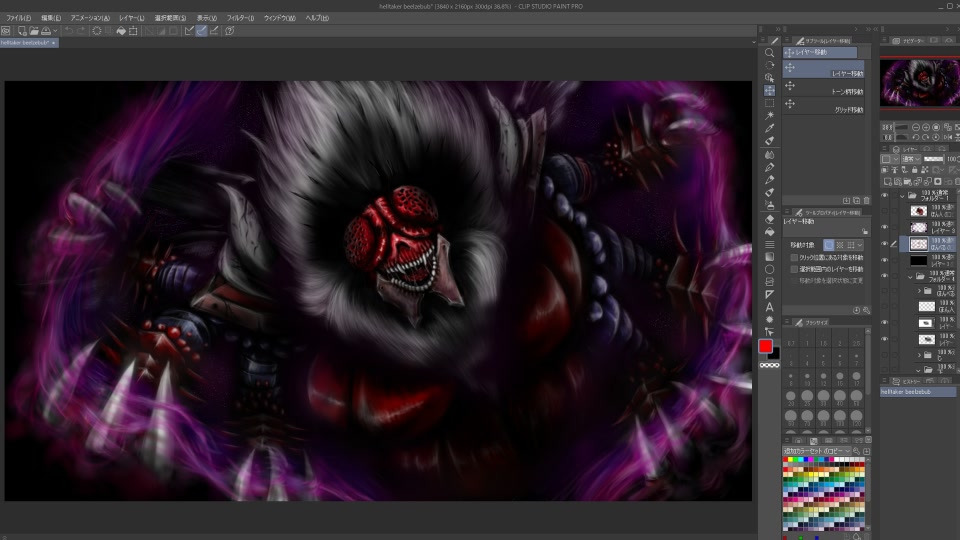Hide フォルダー 1 with its eye icon
This screenshot has height=540, width=960.
885,195
